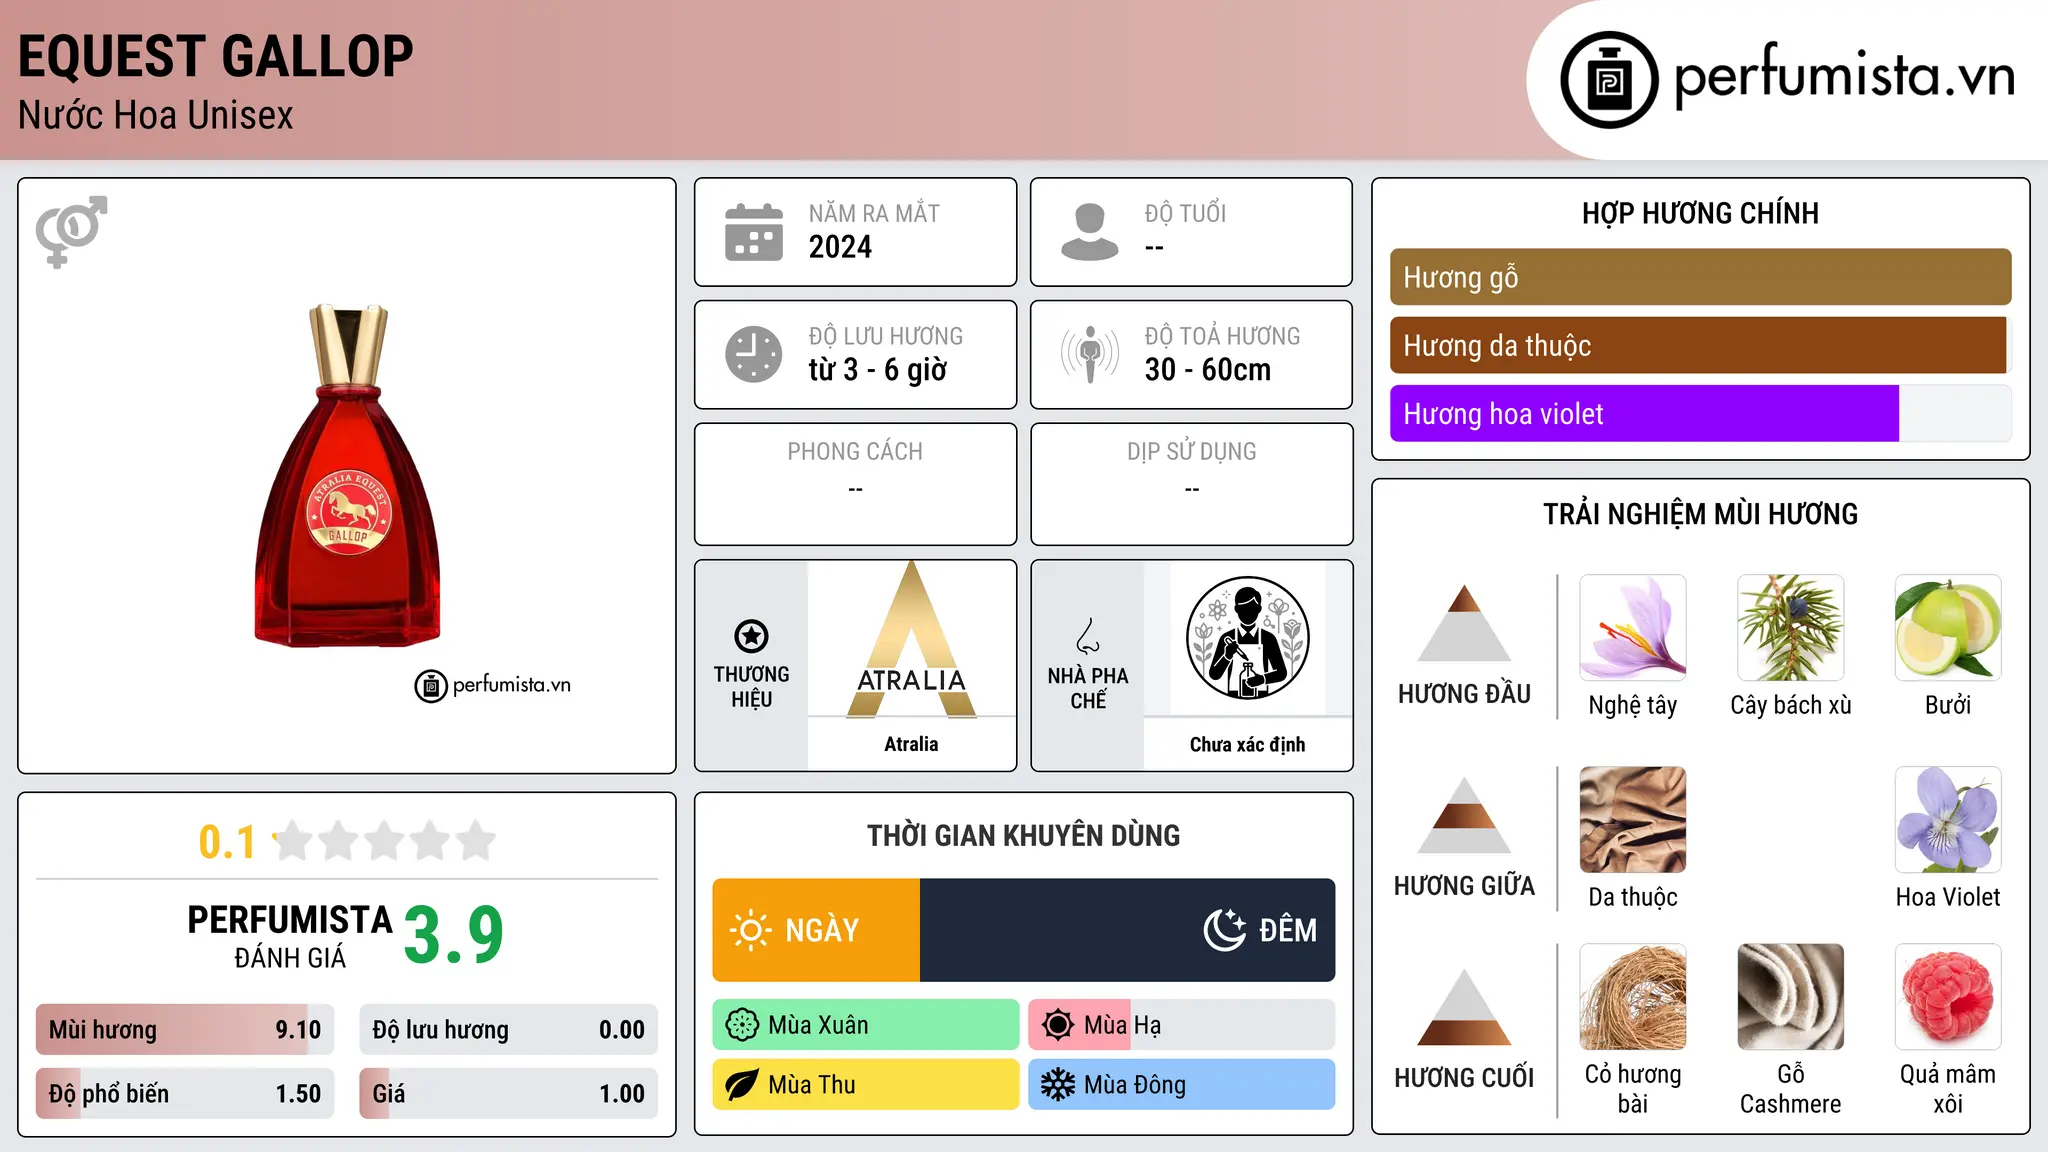Select the Mùa Đông season tile
The image size is (2048, 1152).
pos(1182,1085)
